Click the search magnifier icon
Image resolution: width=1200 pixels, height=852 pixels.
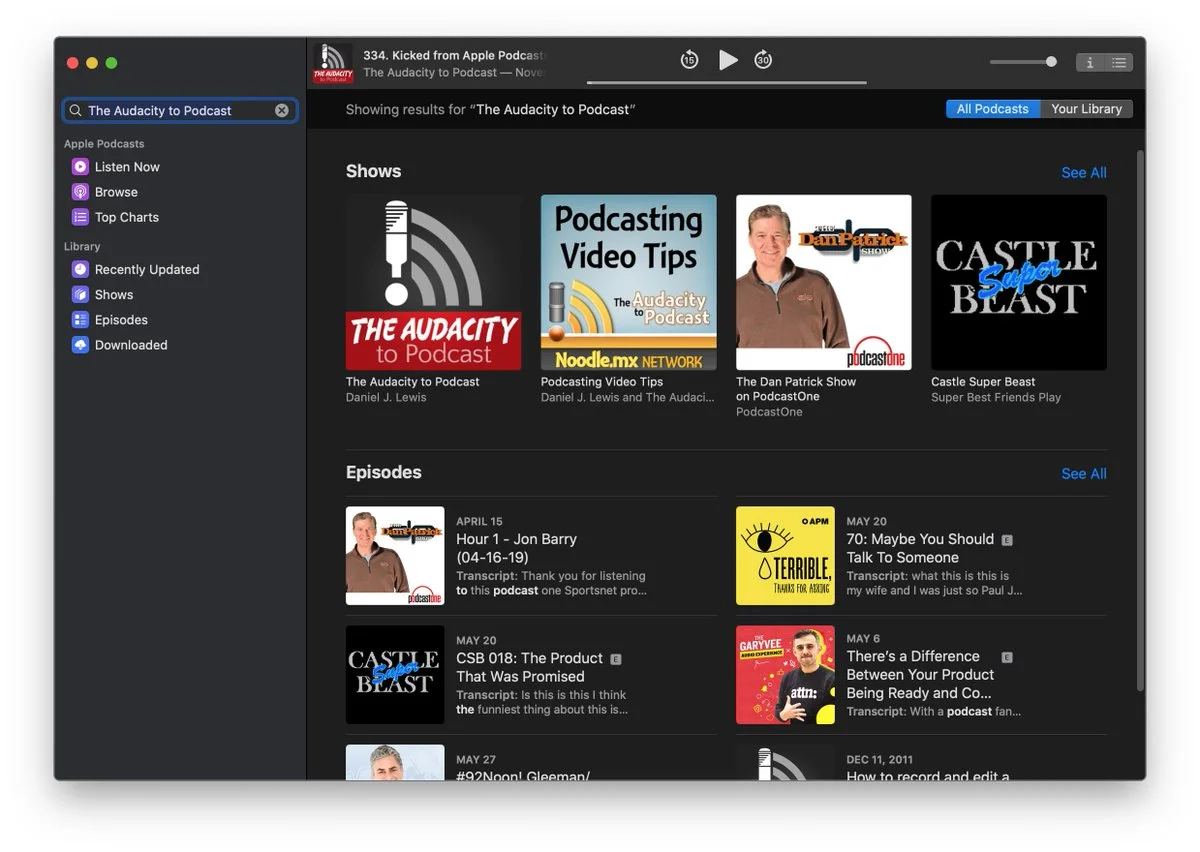point(76,111)
